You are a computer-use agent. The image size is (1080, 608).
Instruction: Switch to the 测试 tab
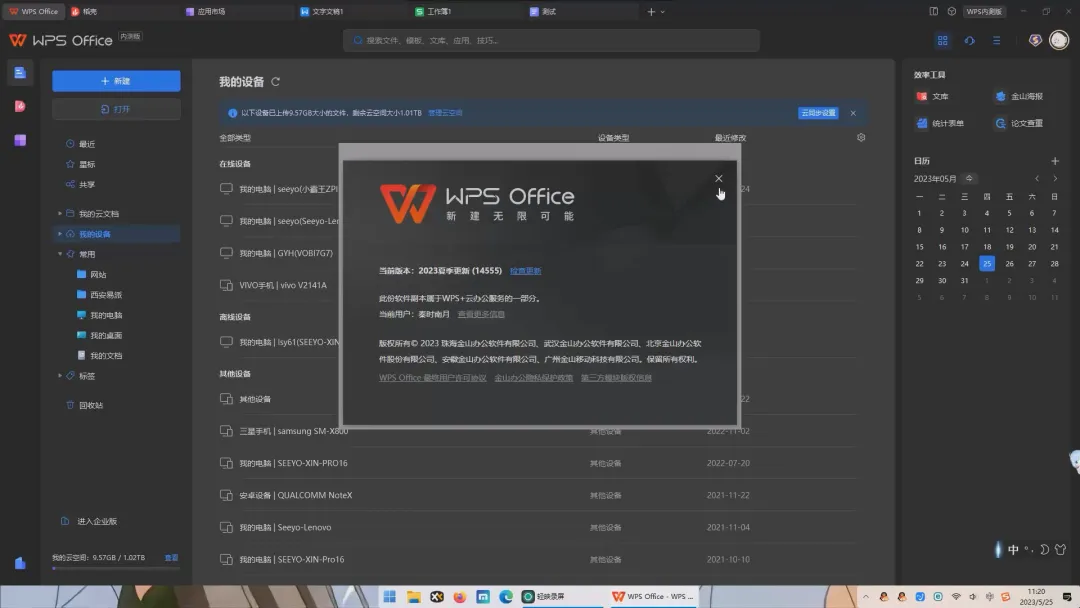point(580,11)
